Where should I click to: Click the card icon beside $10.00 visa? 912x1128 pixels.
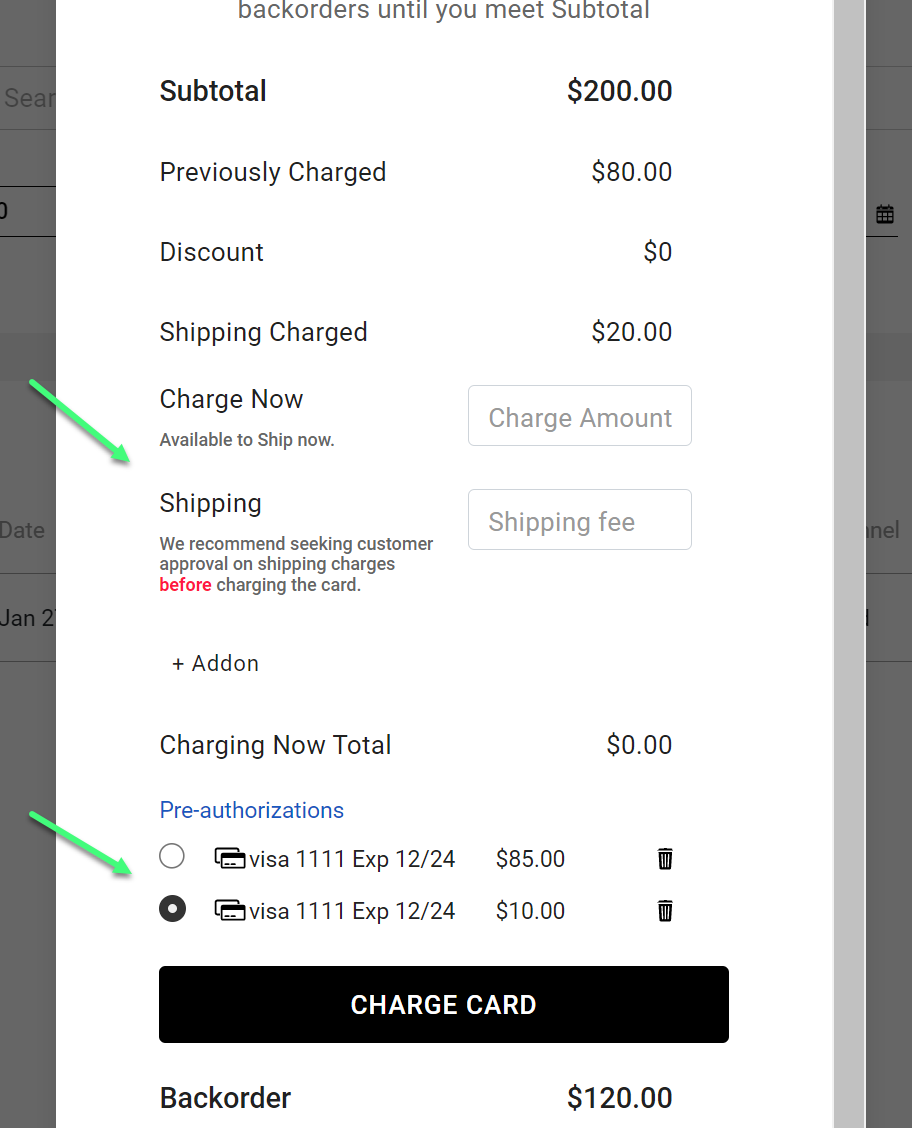click(231, 911)
